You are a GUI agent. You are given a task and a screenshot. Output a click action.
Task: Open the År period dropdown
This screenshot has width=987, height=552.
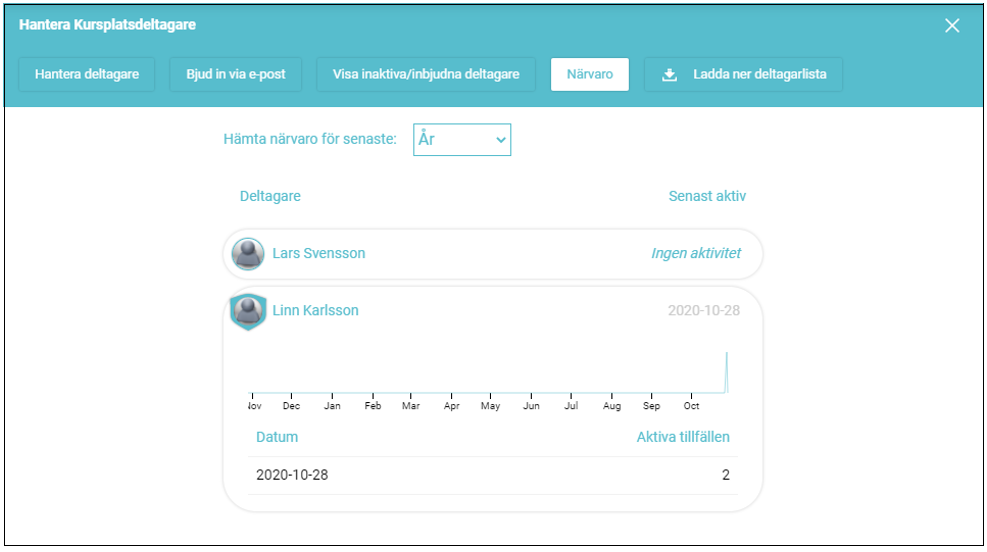point(462,140)
